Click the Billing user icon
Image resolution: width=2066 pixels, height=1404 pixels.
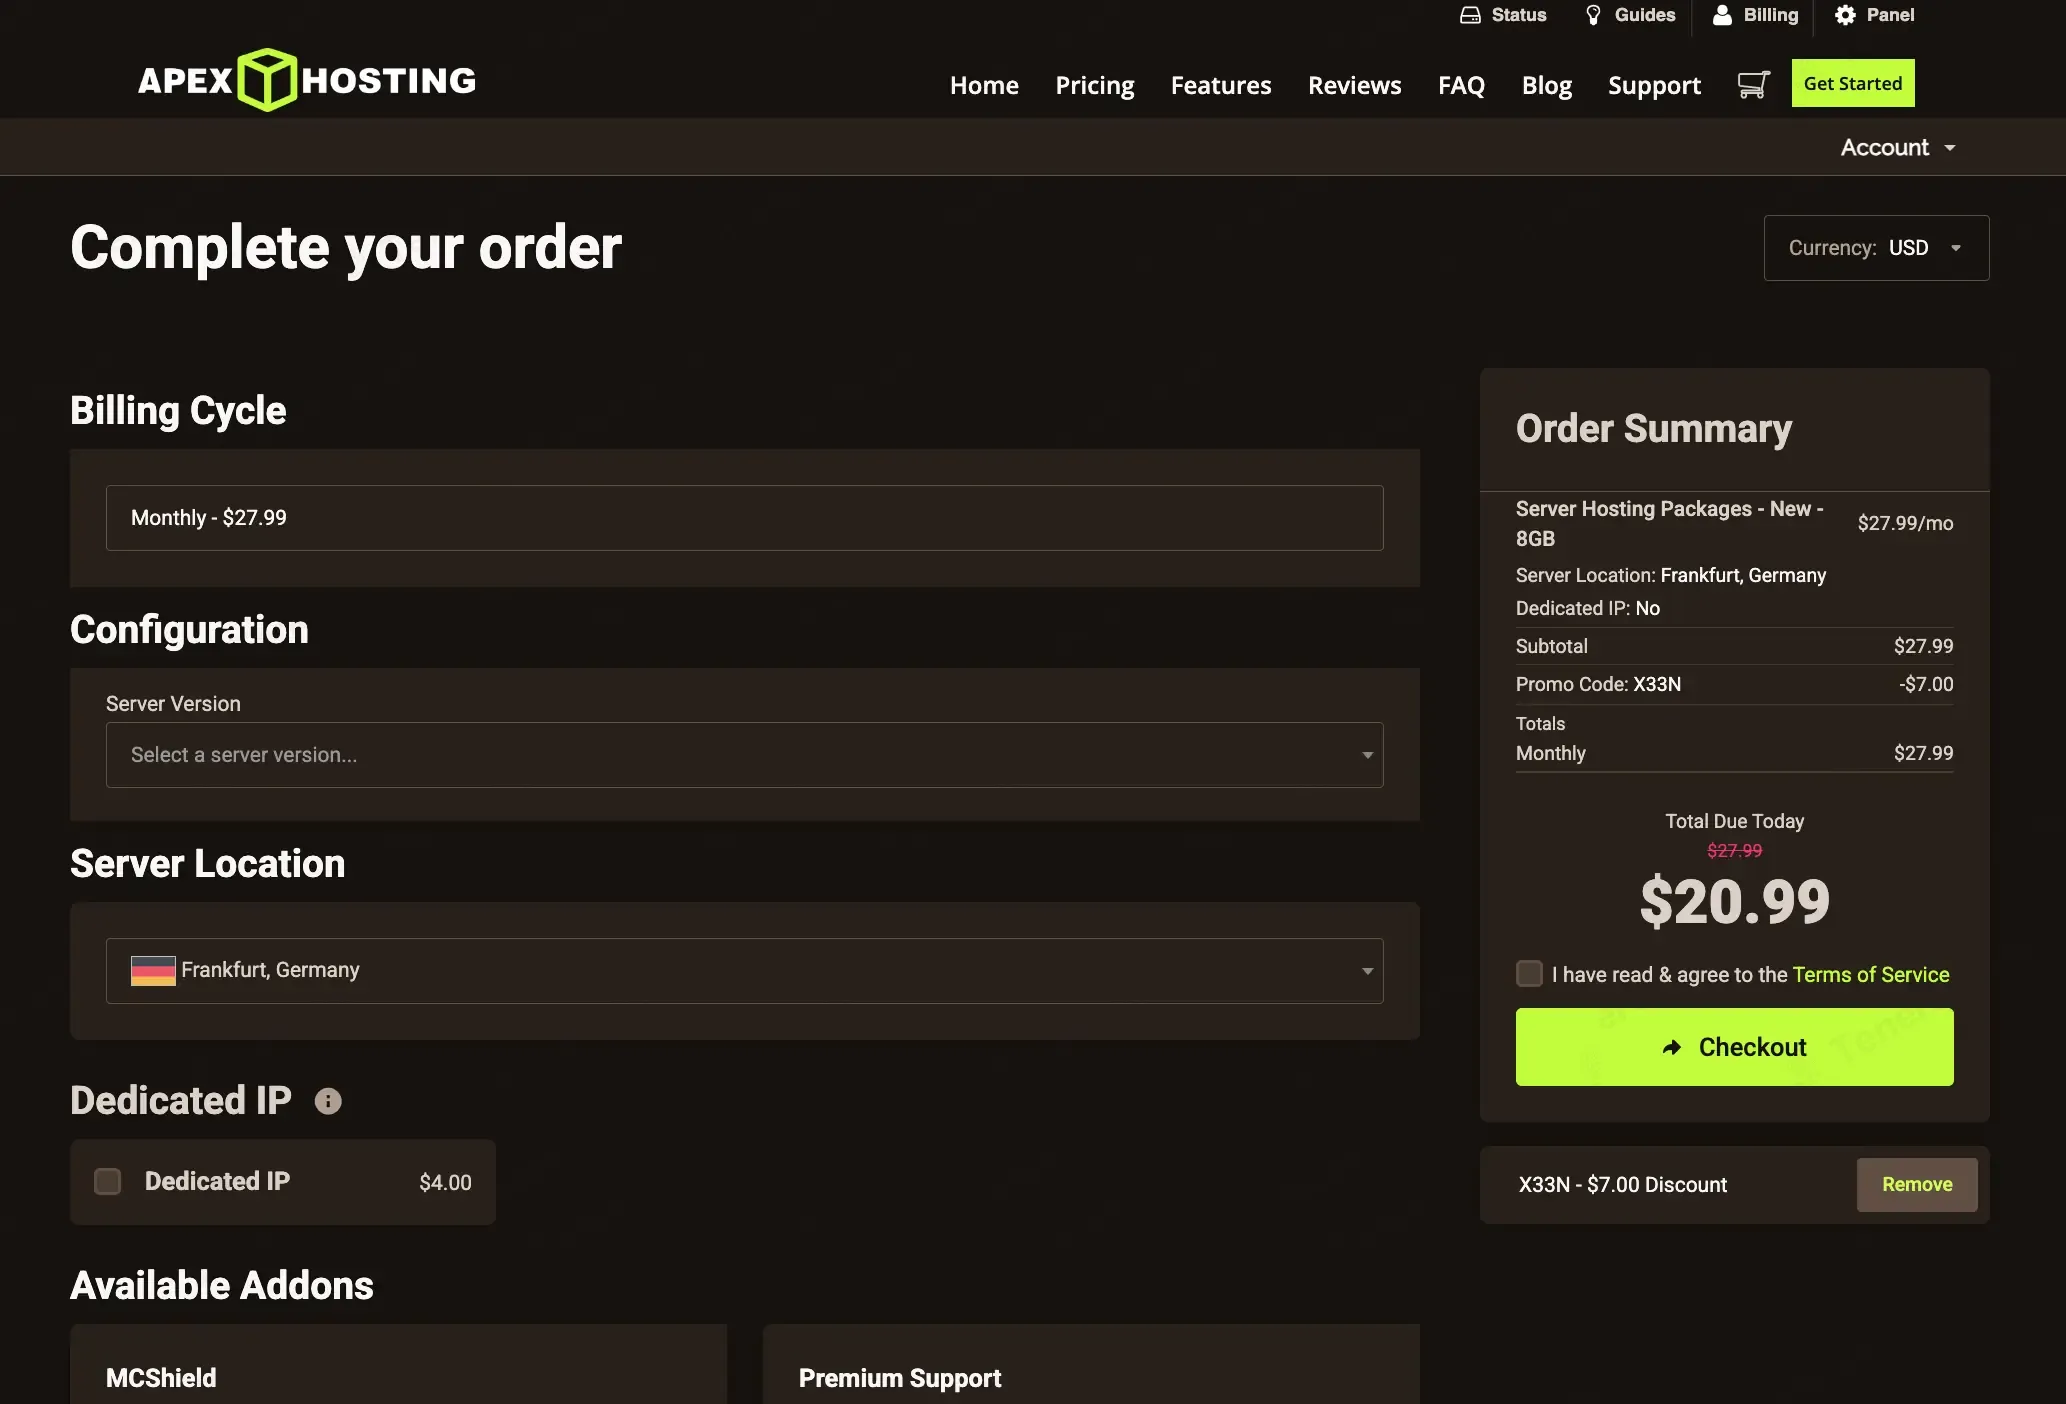[1721, 15]
